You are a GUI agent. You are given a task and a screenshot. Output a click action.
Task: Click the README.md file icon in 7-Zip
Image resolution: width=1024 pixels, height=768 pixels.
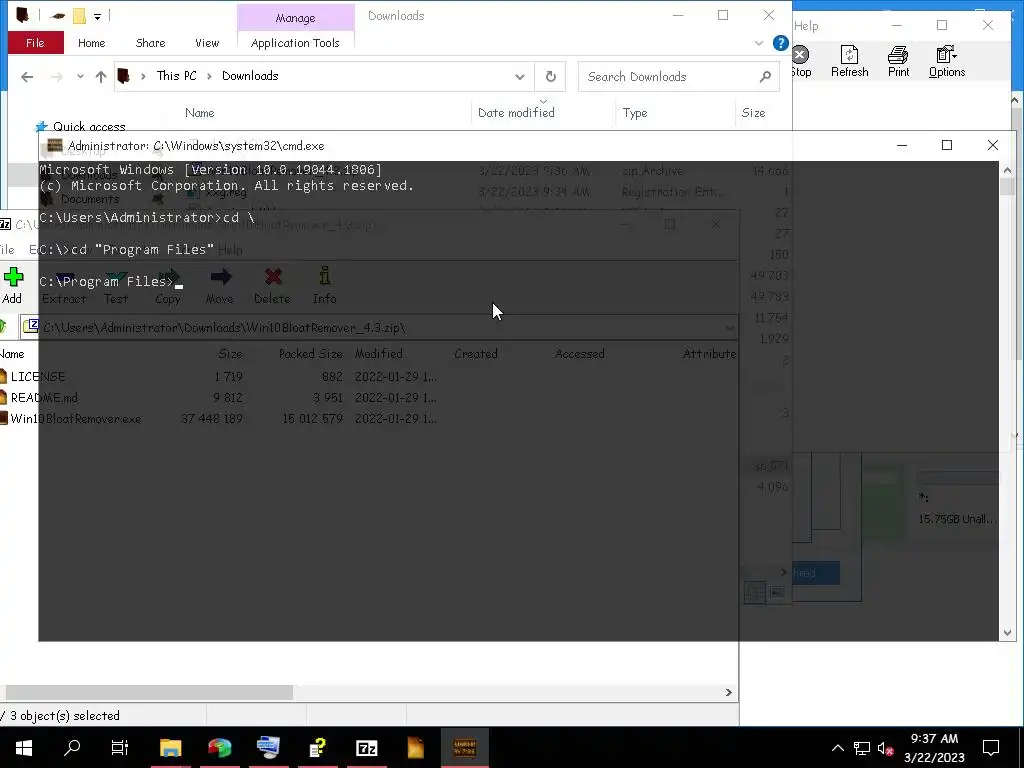pyautogui.click(x=3, y=397)
